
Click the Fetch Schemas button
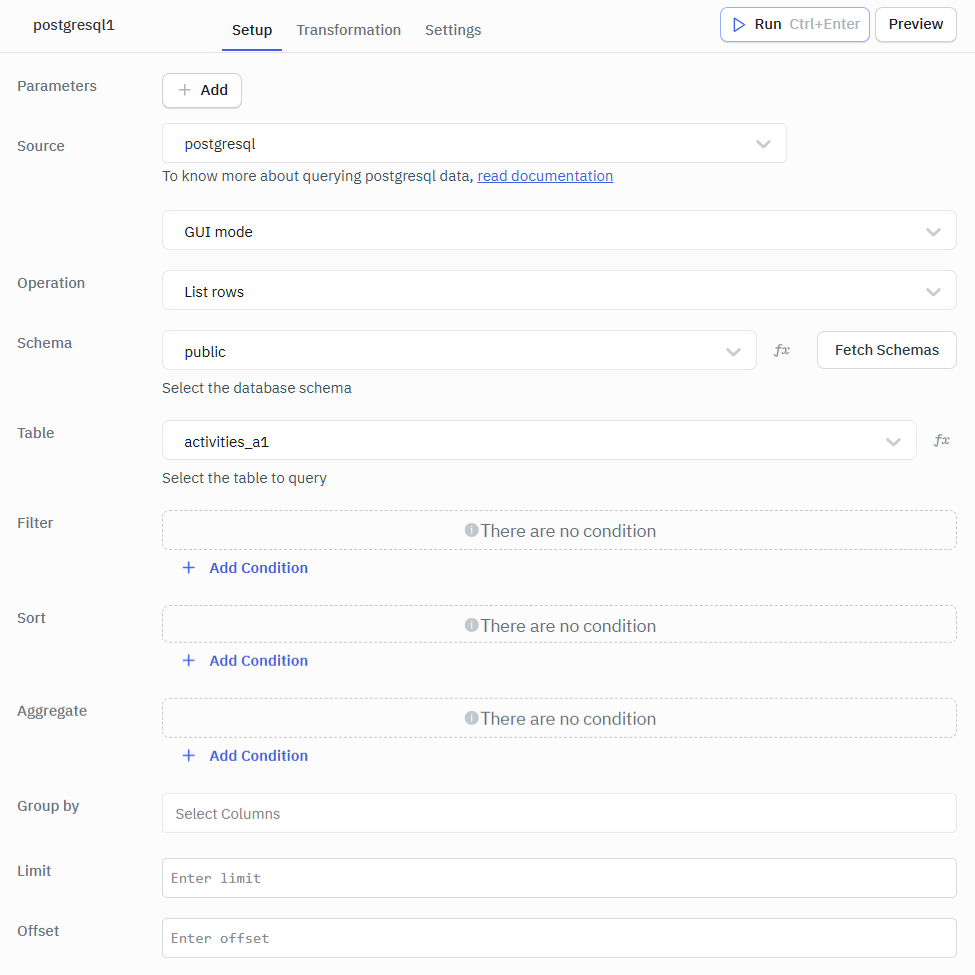point(886,349)
